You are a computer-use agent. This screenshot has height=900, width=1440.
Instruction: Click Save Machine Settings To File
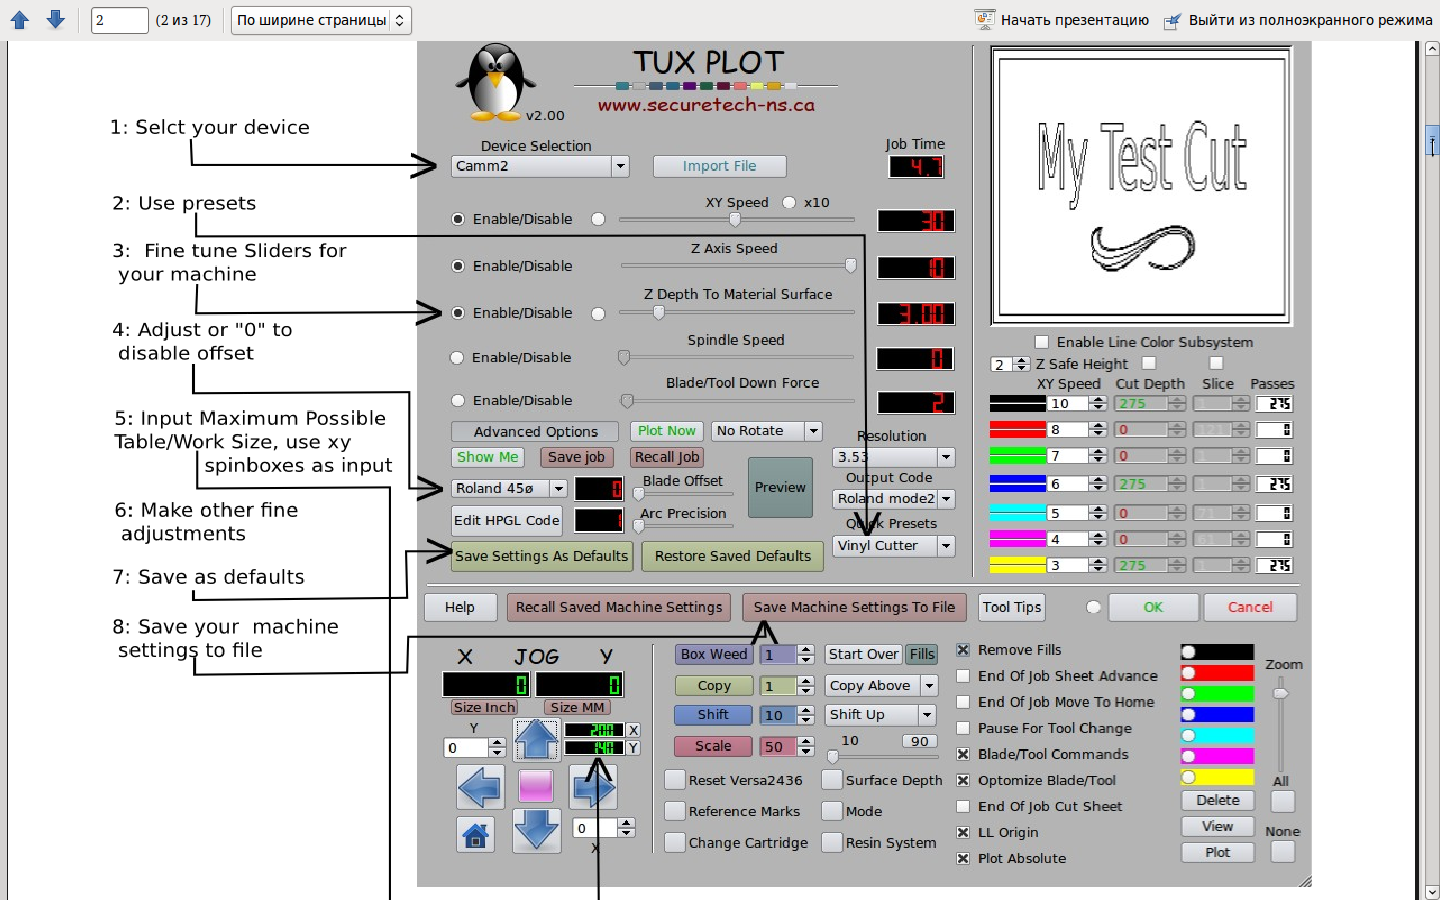[x=854, y=607]
